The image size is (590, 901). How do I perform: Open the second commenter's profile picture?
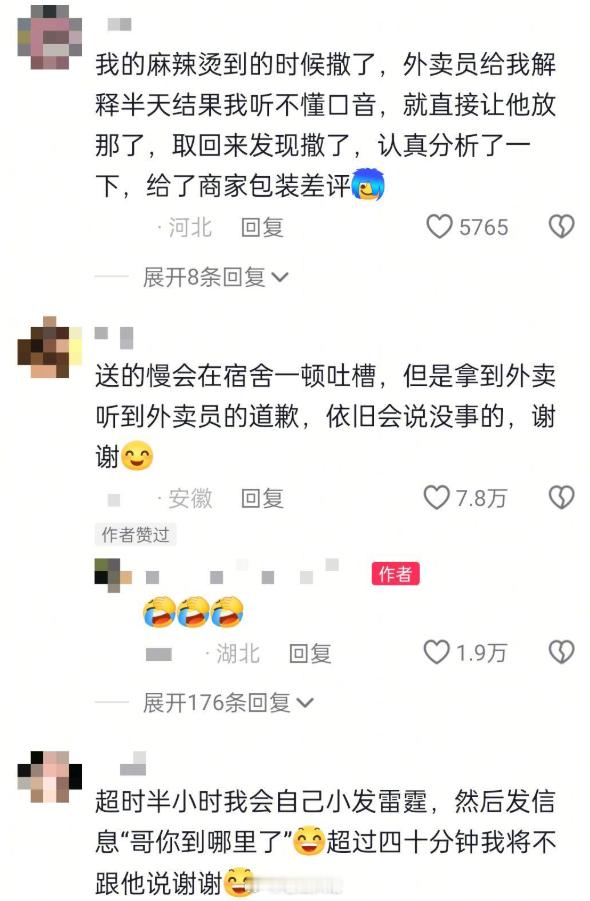click(50, 347)
